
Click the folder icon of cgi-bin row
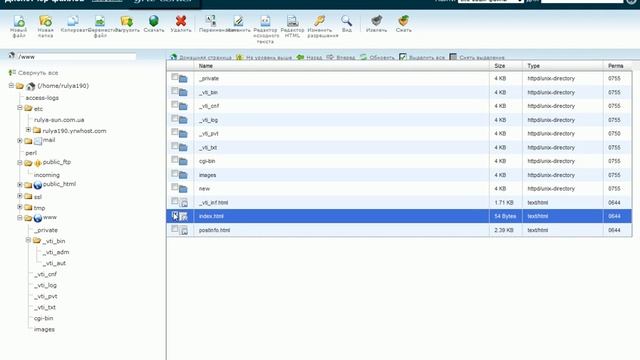(x=183, y=162)
